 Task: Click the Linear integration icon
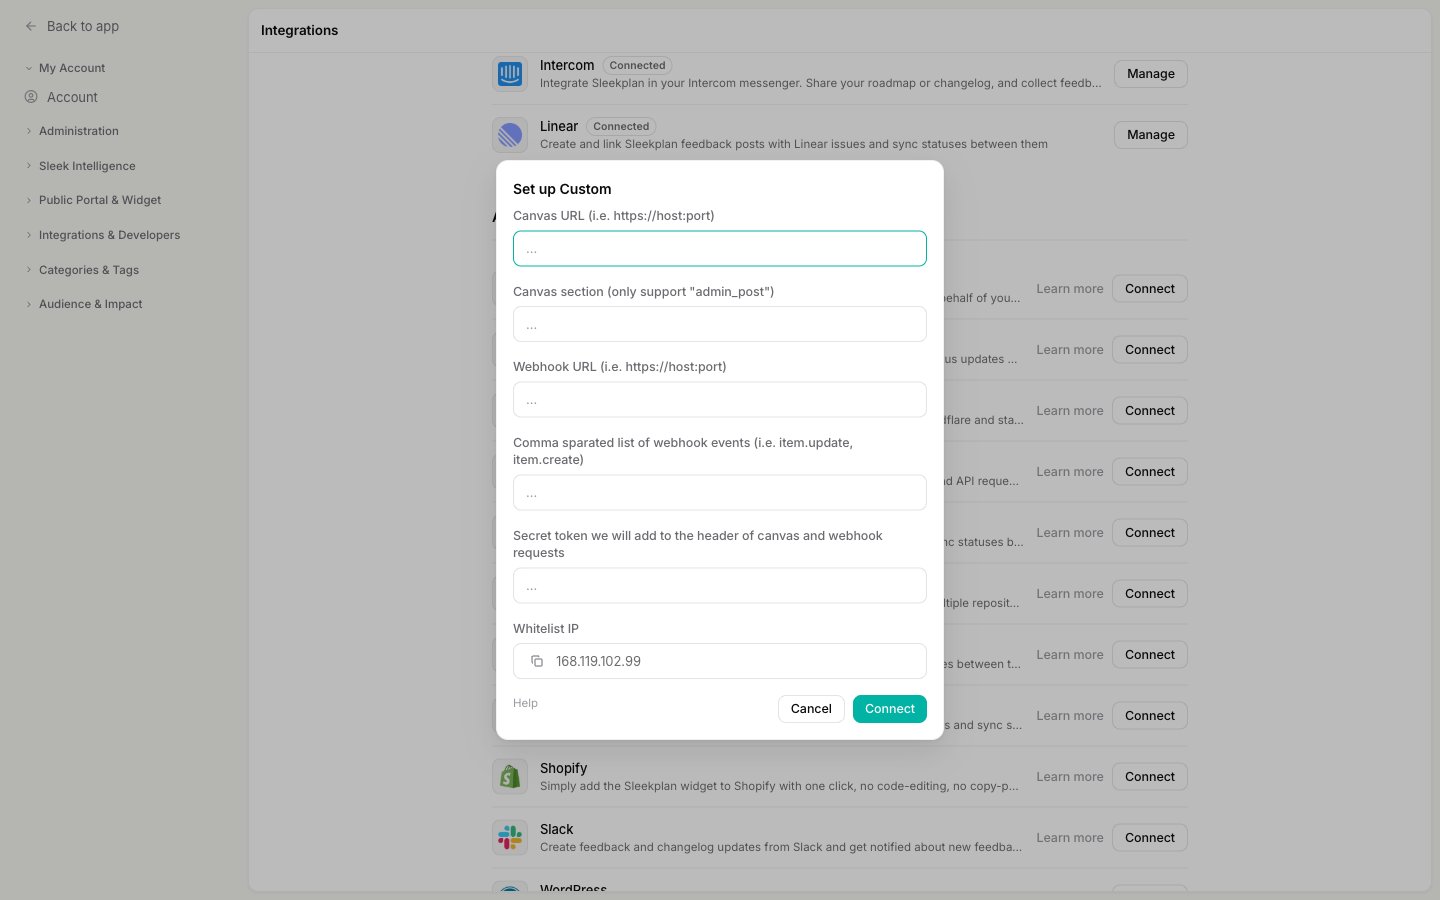[x=510, y=135]
